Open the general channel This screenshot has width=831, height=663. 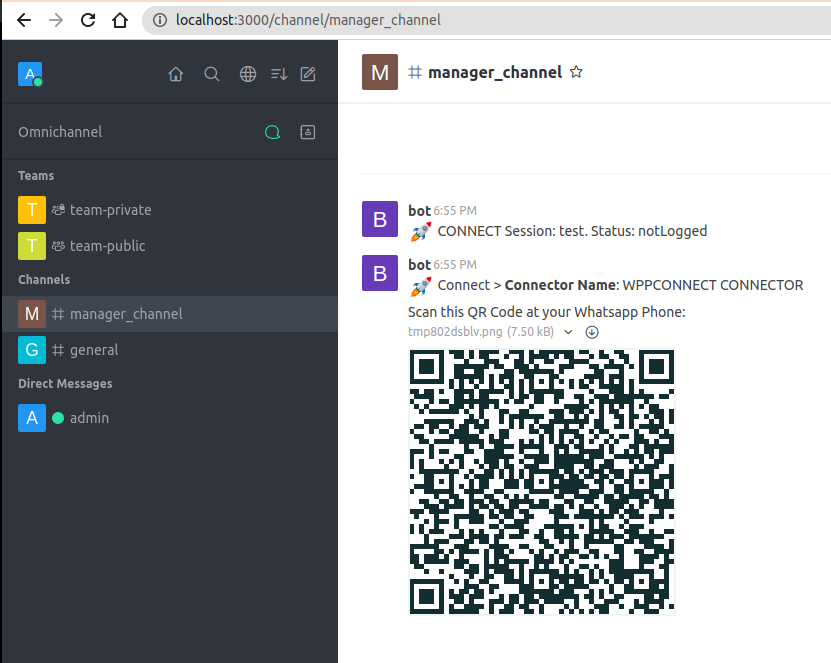170,350
